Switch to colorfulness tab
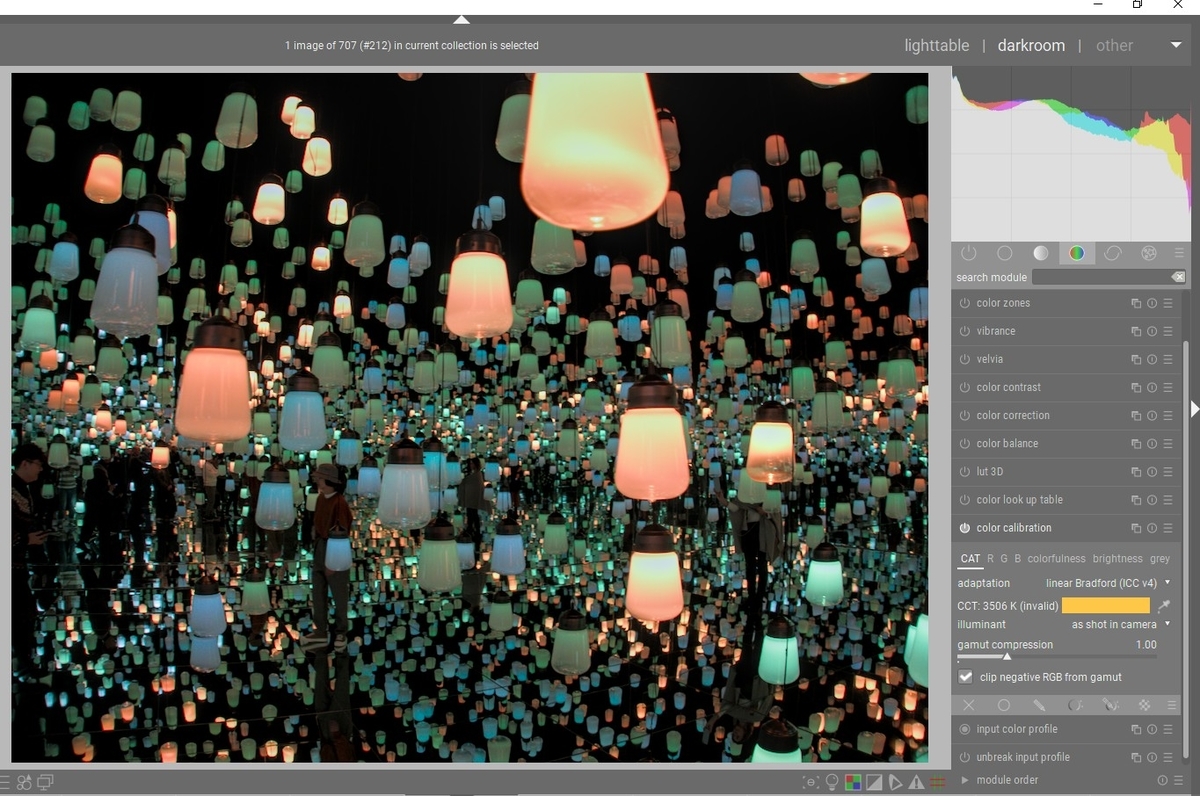Viewport: 1200px width, 796px height. tap(1057, 559)
